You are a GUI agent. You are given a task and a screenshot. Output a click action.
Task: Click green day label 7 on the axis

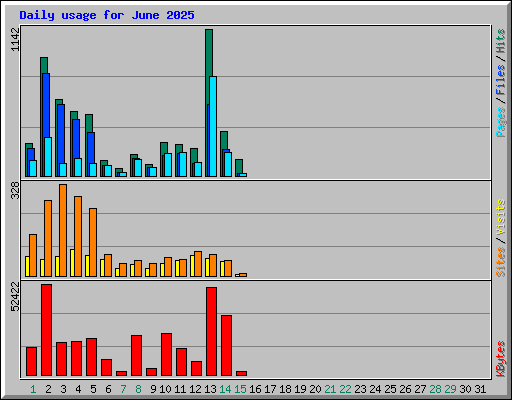(123, 389)
